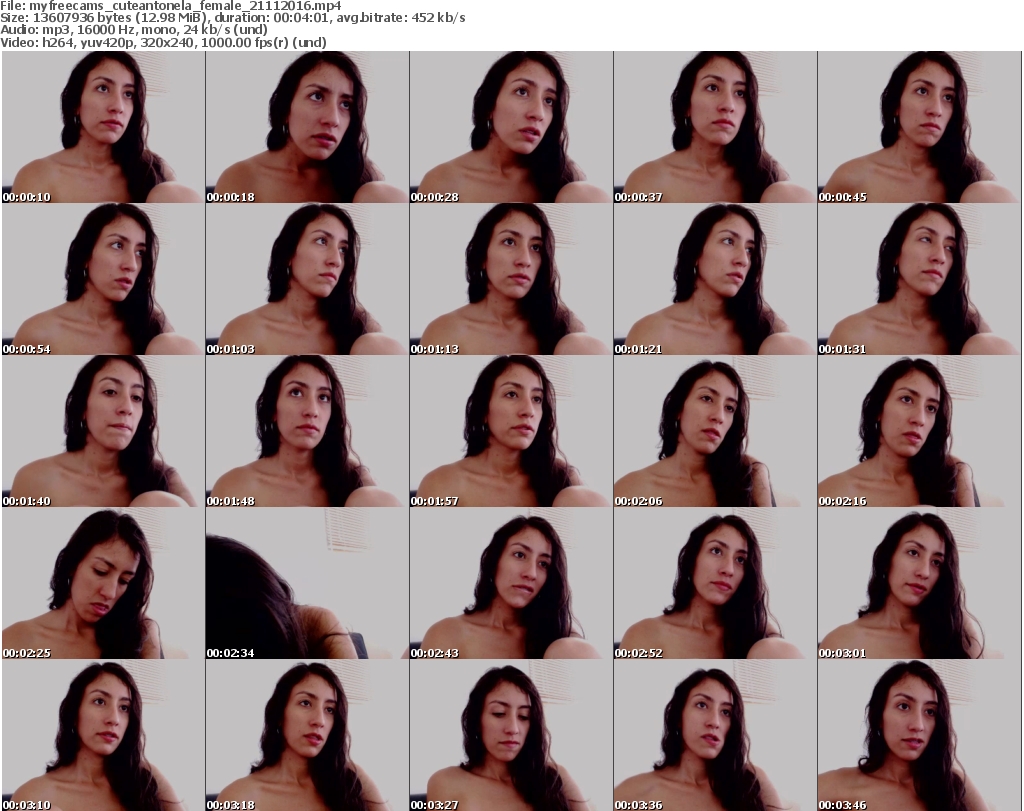1024x811 pixels.
Task: Select the frame at 00:00:37
Action: pos(714,127)
